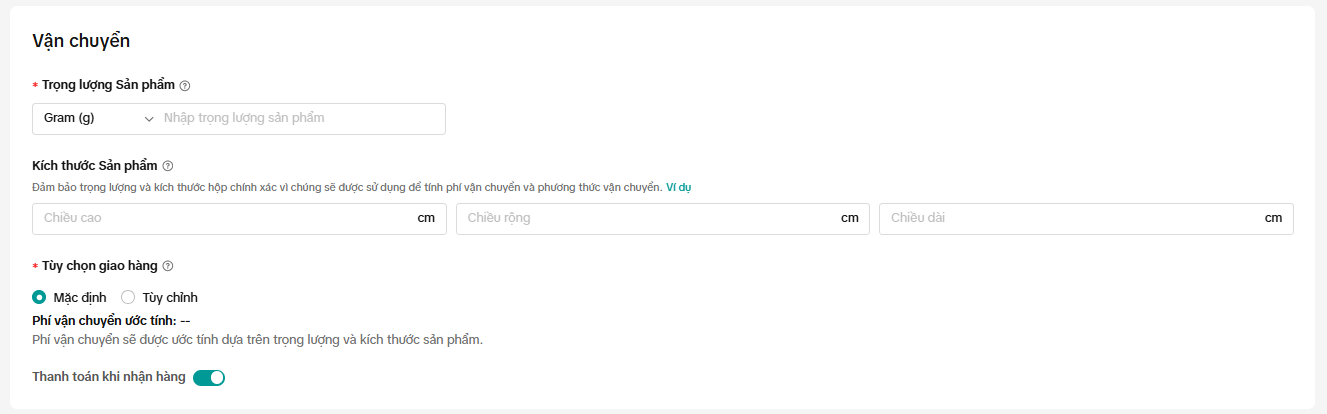
Task: Focus the Nhập trọng lượng sản phẩm field
Action: point(300,118)
